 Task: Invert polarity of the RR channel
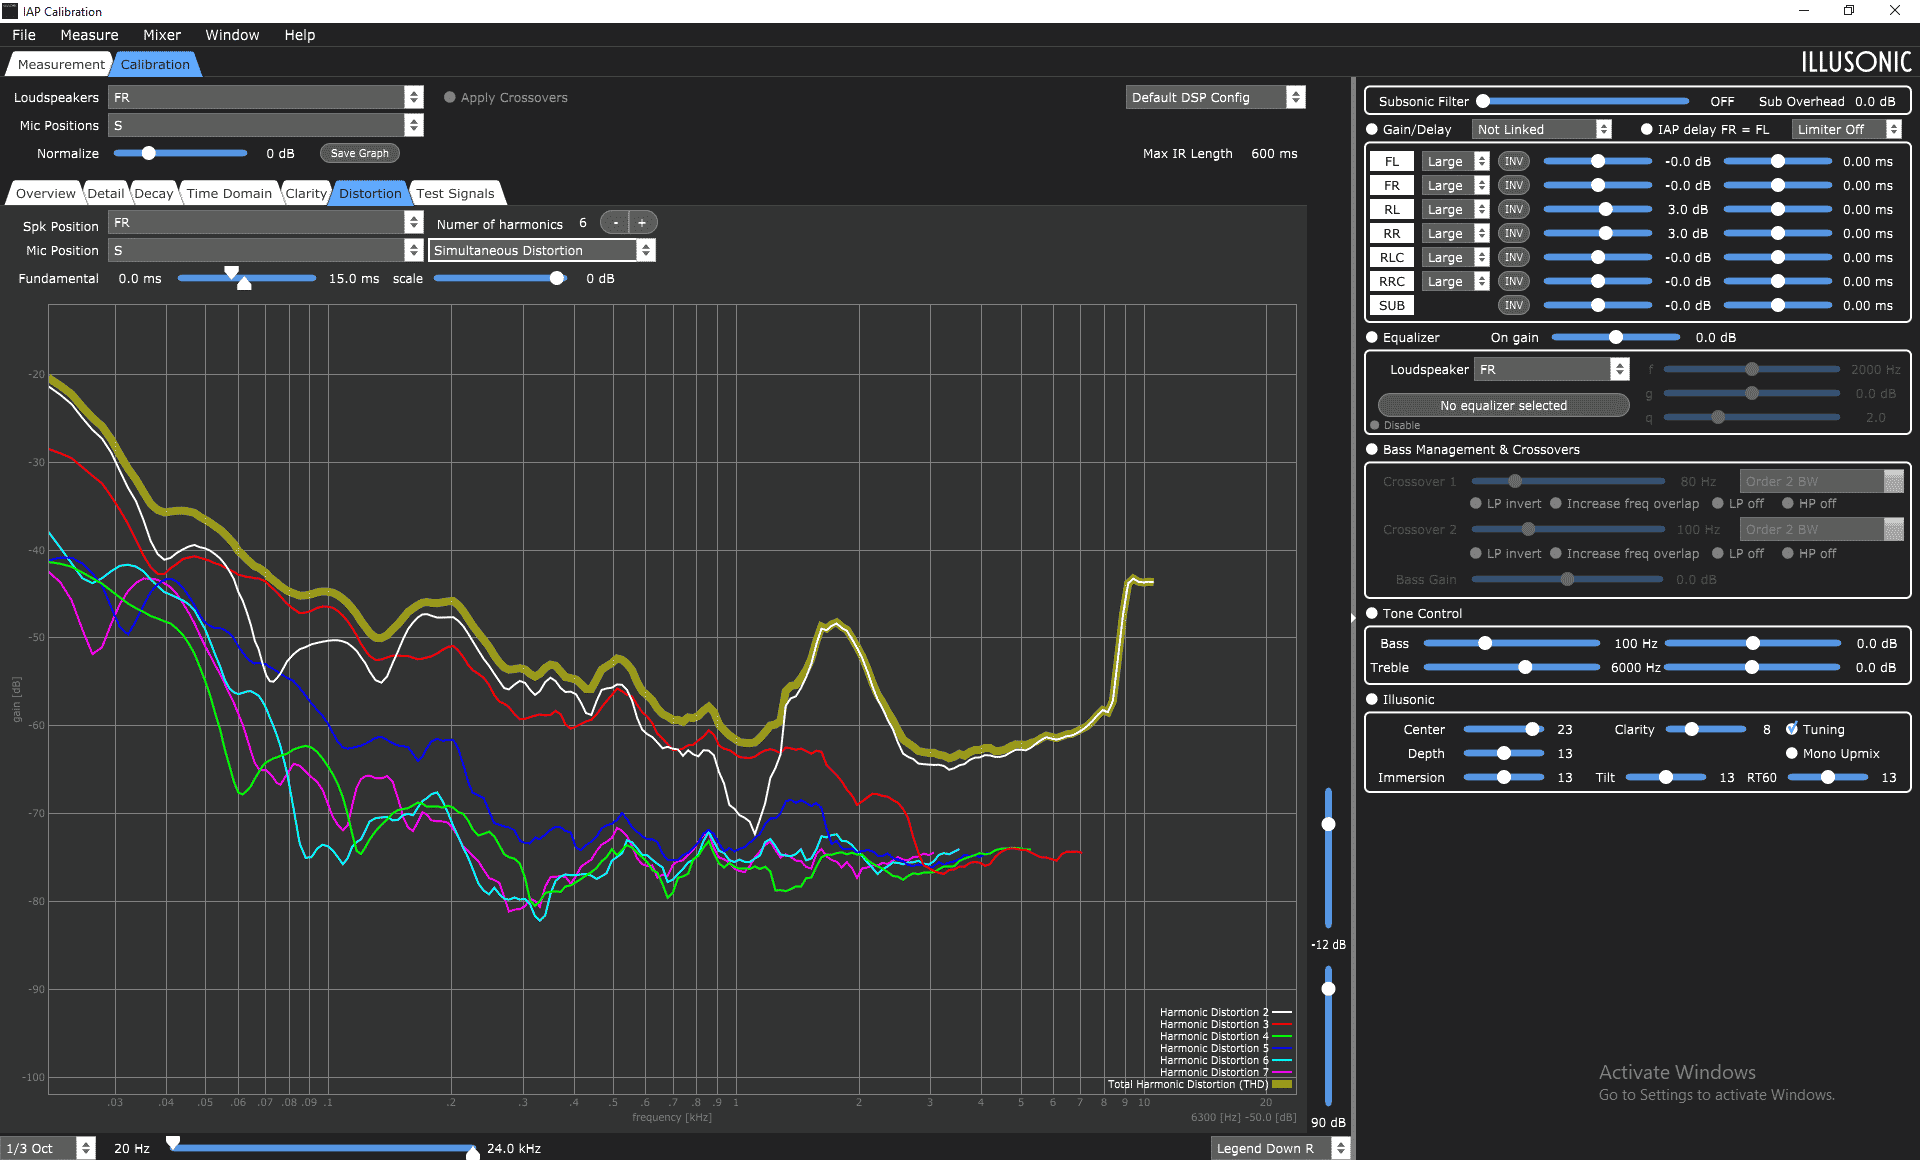(1514, 233)
